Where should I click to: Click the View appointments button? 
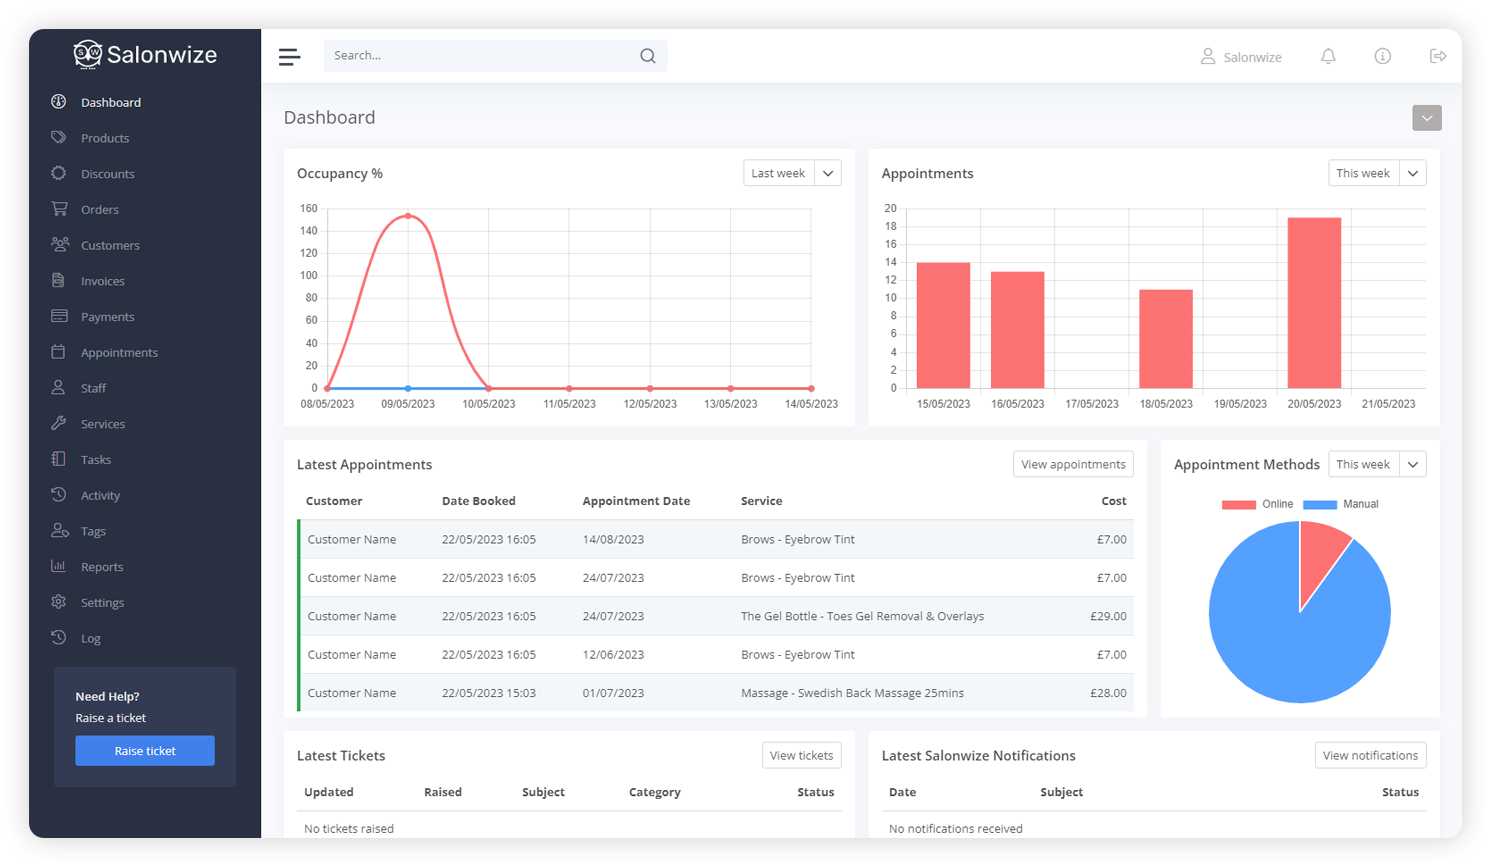tap(1072, 464)
